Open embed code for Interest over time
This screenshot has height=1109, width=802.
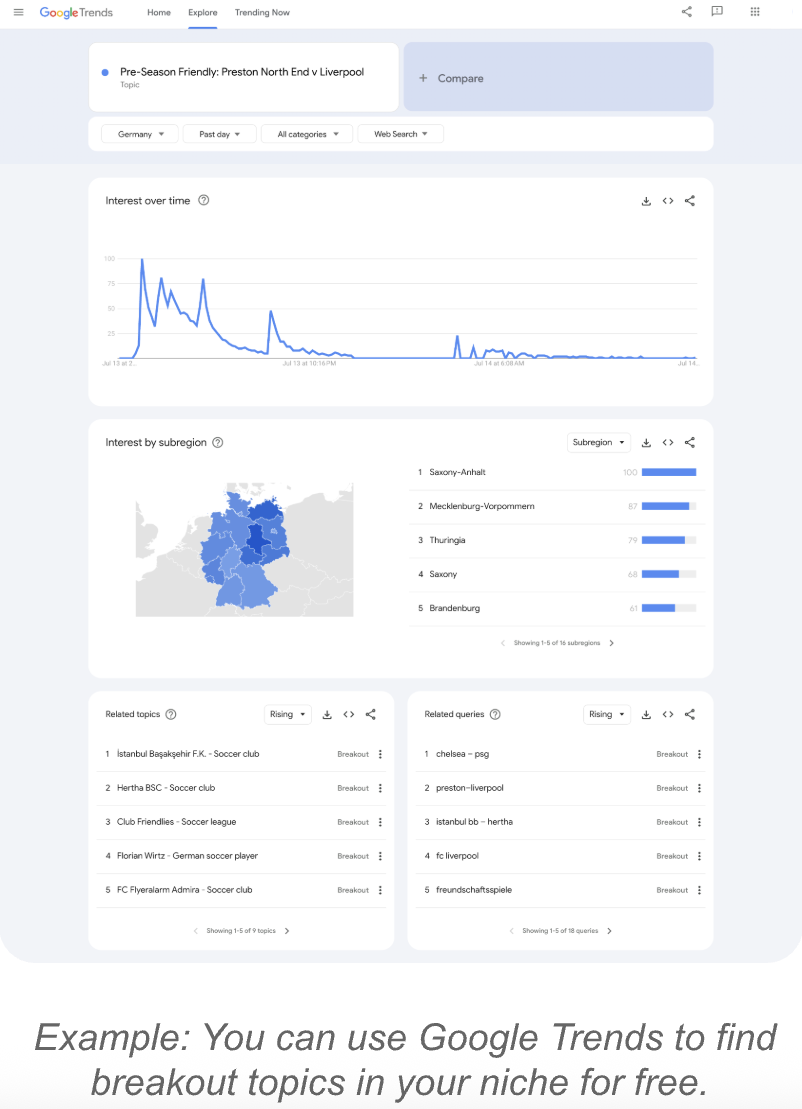668,201
